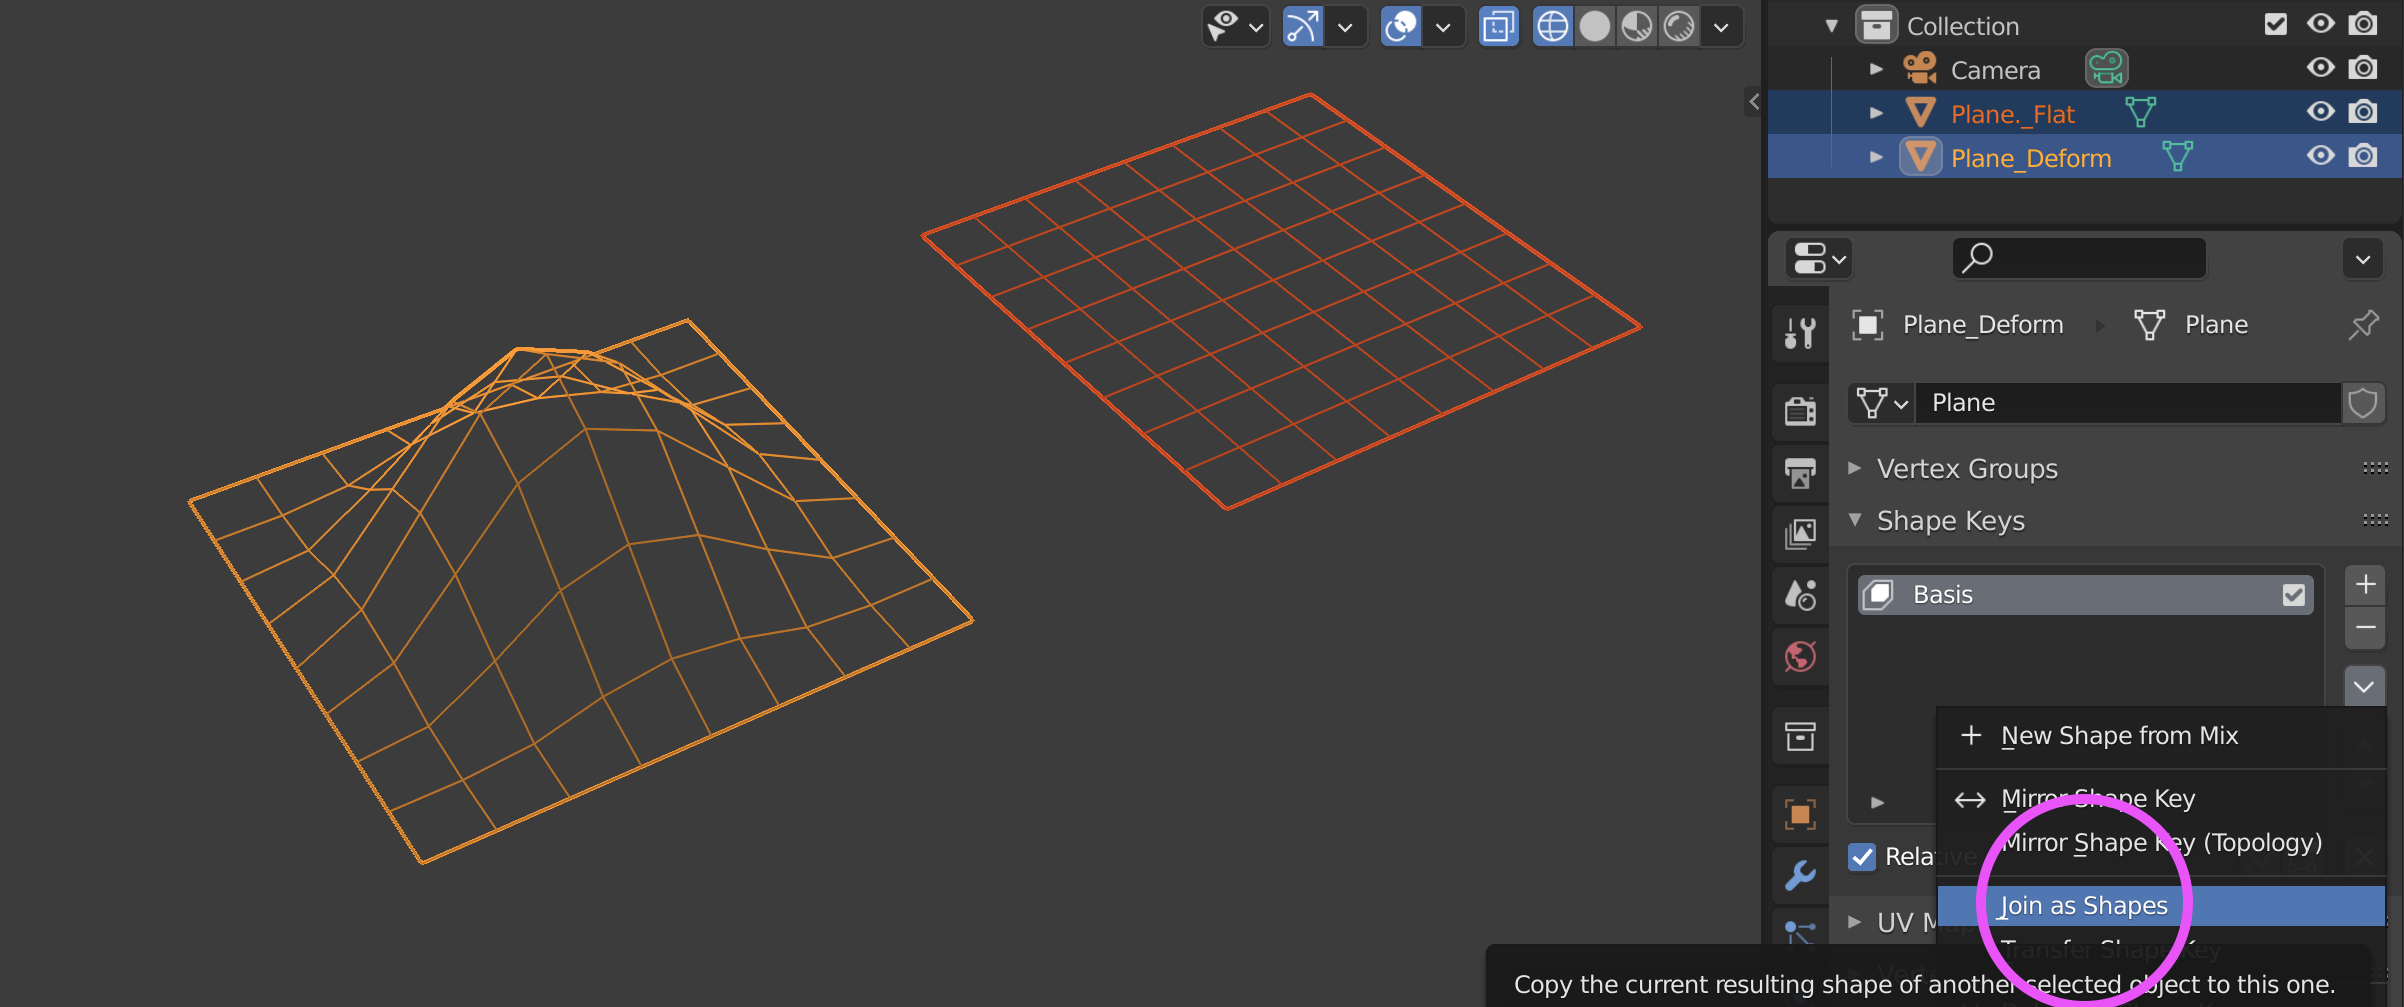Choose New Shape from Mix
Viewport: 2404px width, 1007px height.
click(x=2161, y=735)
